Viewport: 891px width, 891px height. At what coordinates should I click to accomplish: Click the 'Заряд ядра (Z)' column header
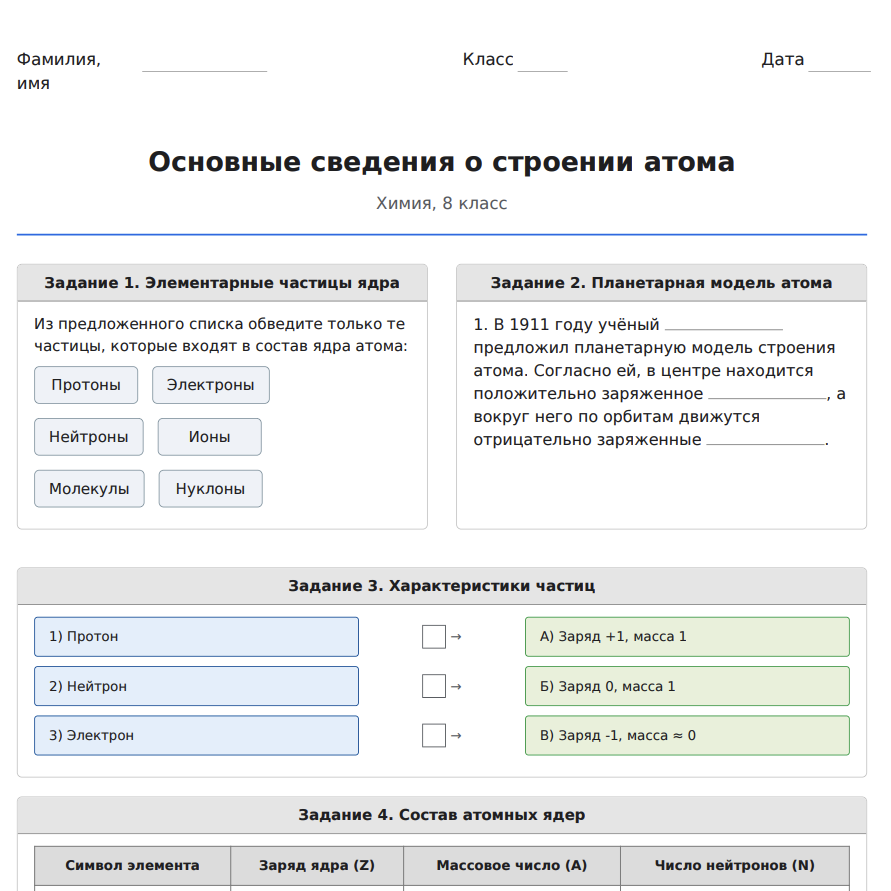click(x=317, y=865)
